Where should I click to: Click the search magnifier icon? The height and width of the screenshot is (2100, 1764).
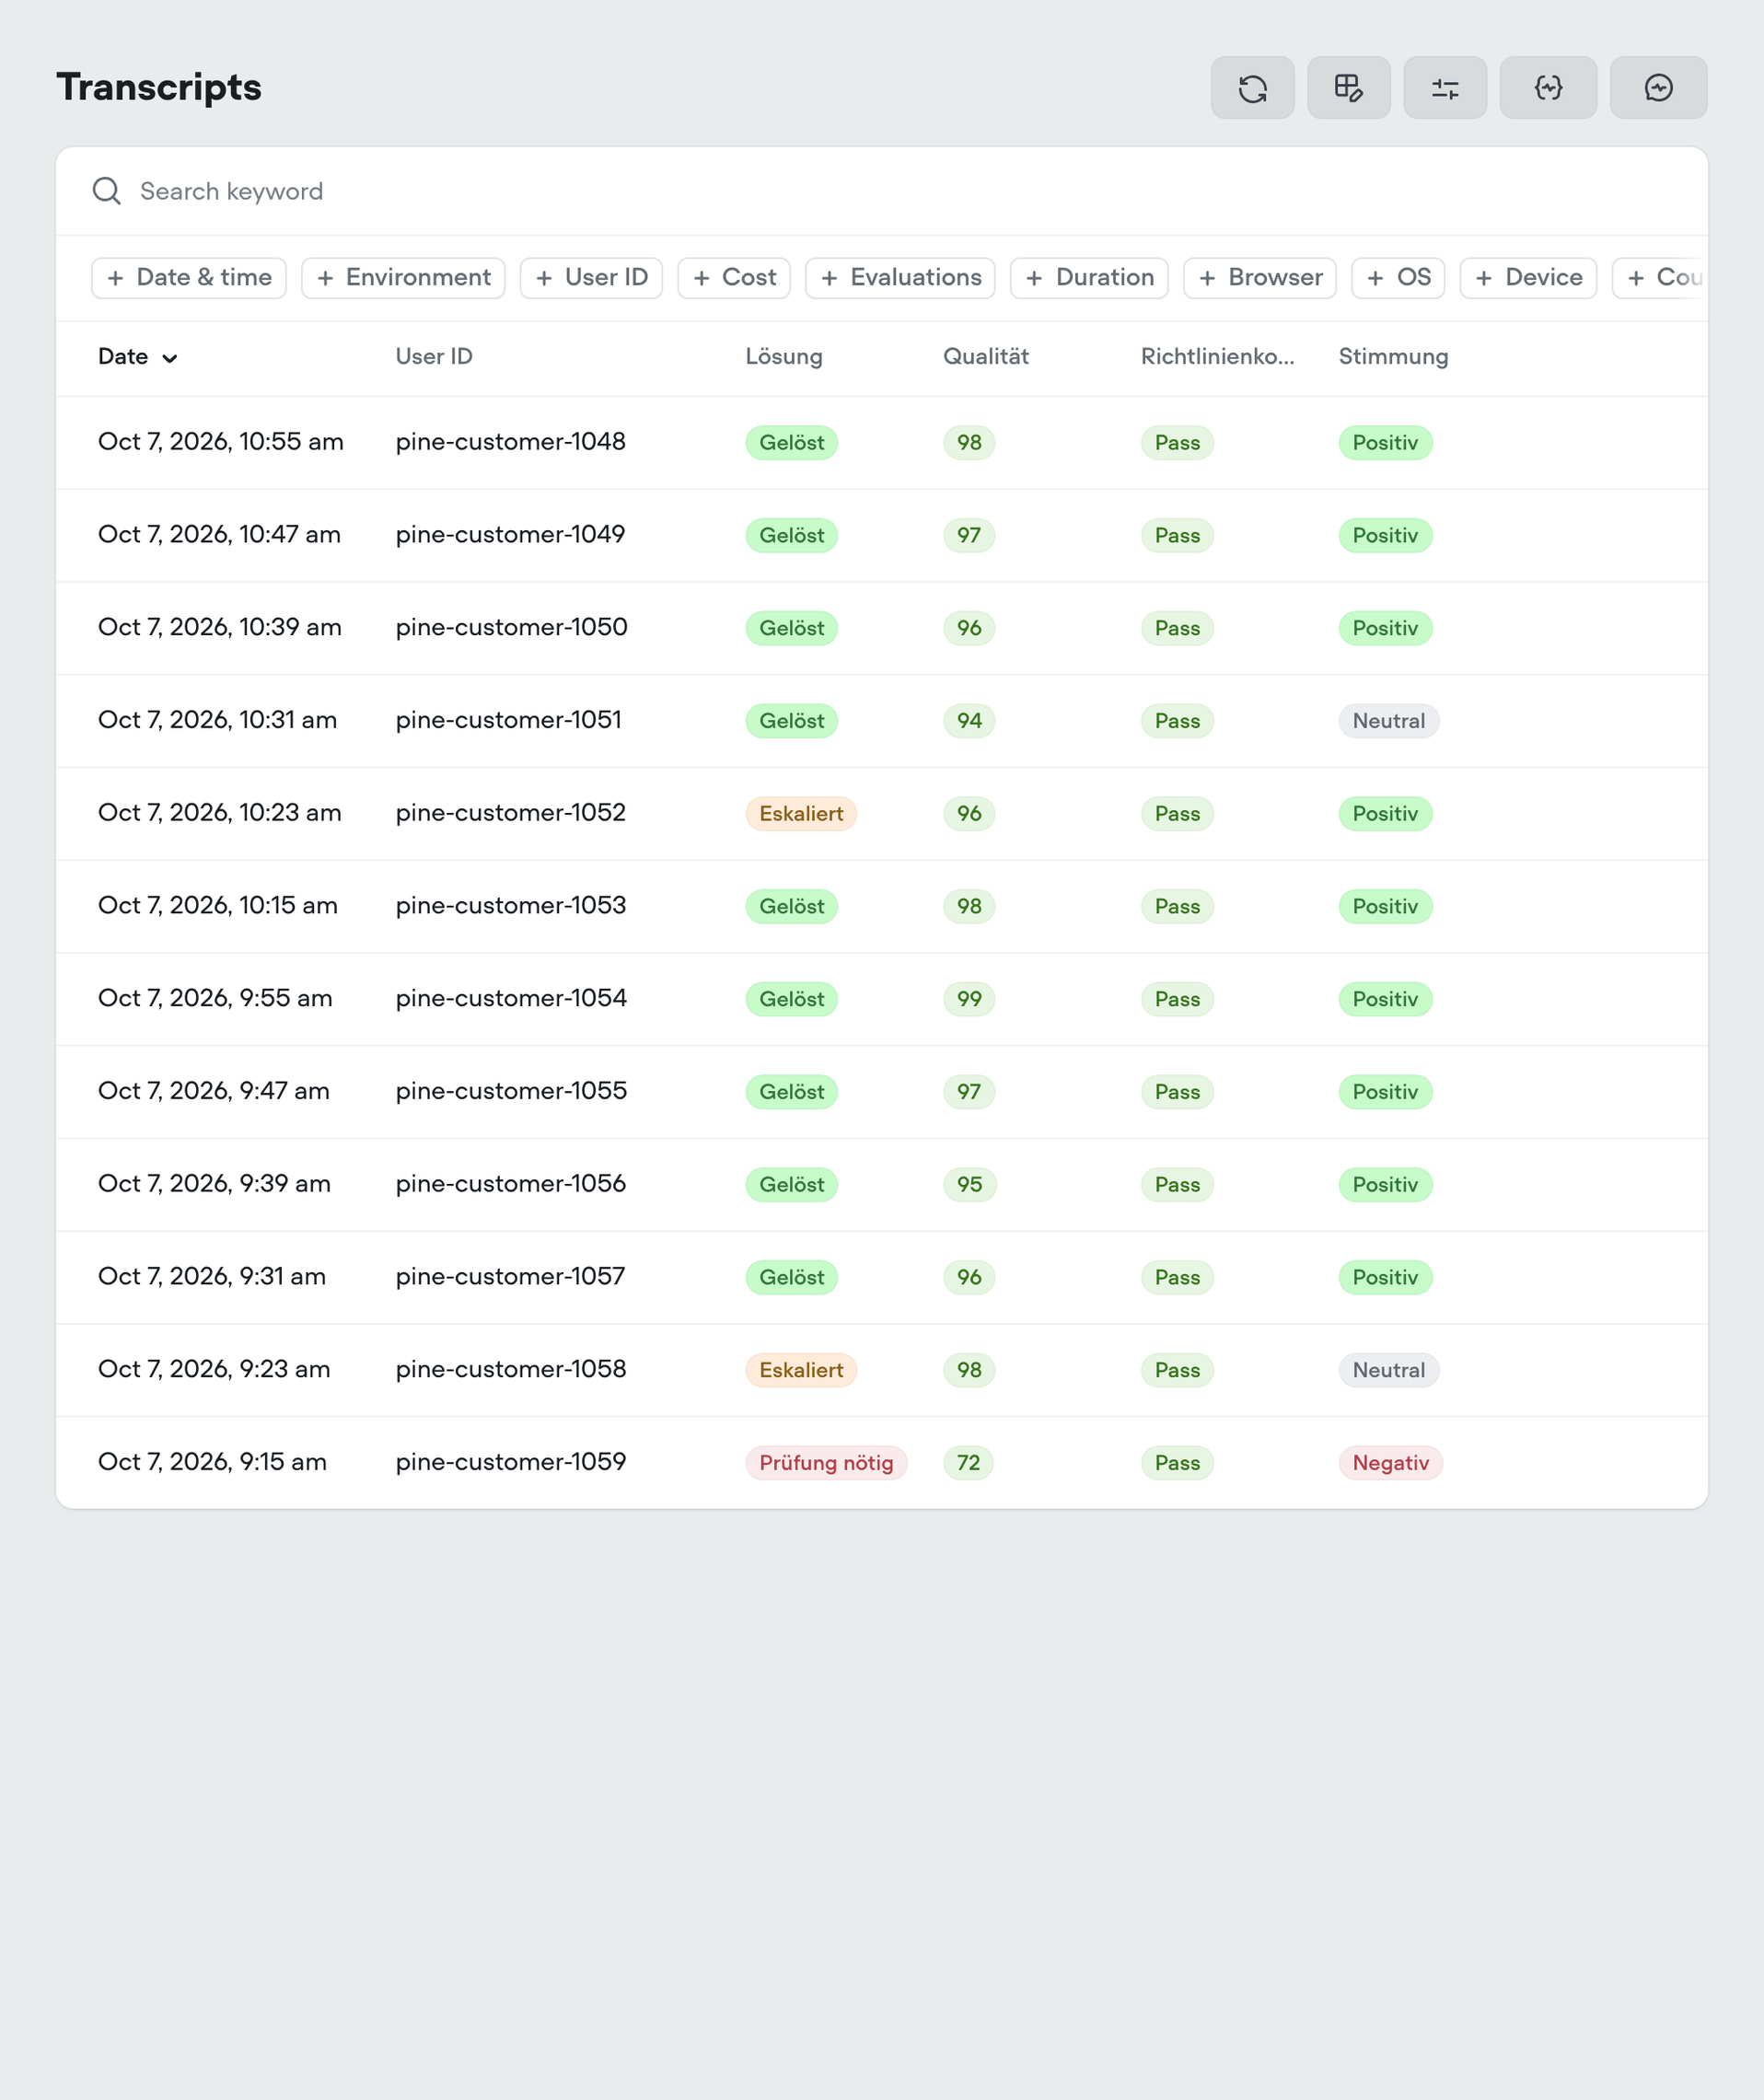pos(107,191)
